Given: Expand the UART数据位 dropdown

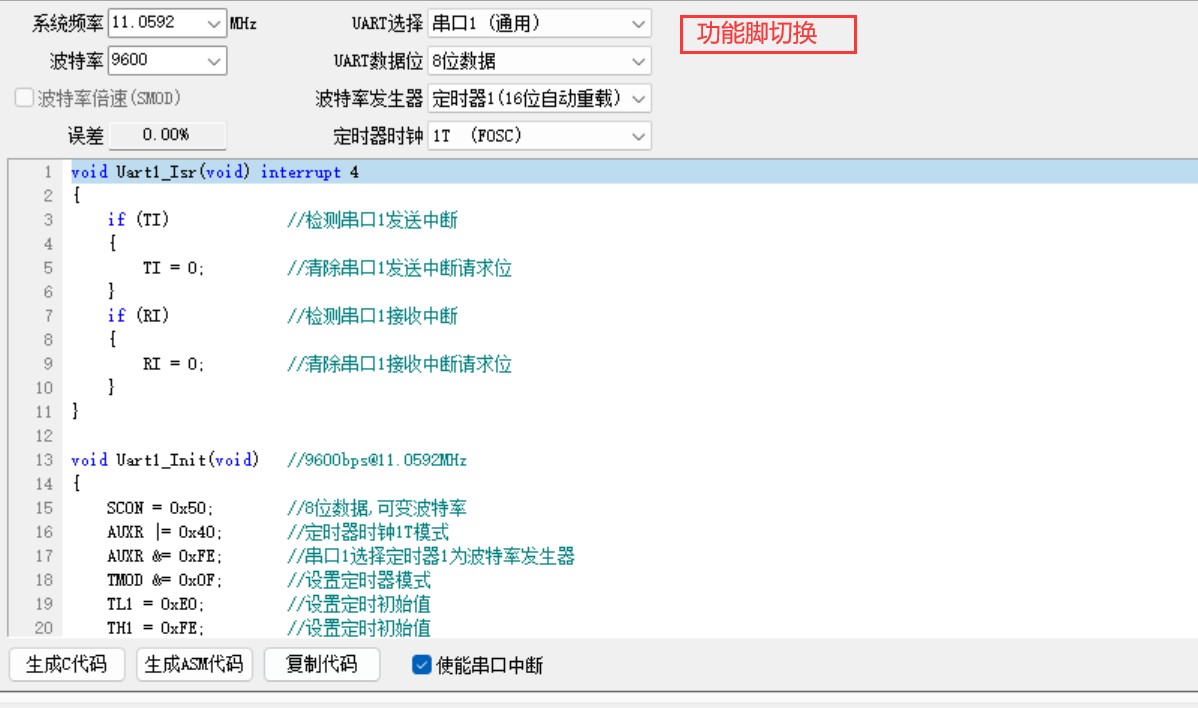Looking at the screenshot, I should [x=638, y=61].
